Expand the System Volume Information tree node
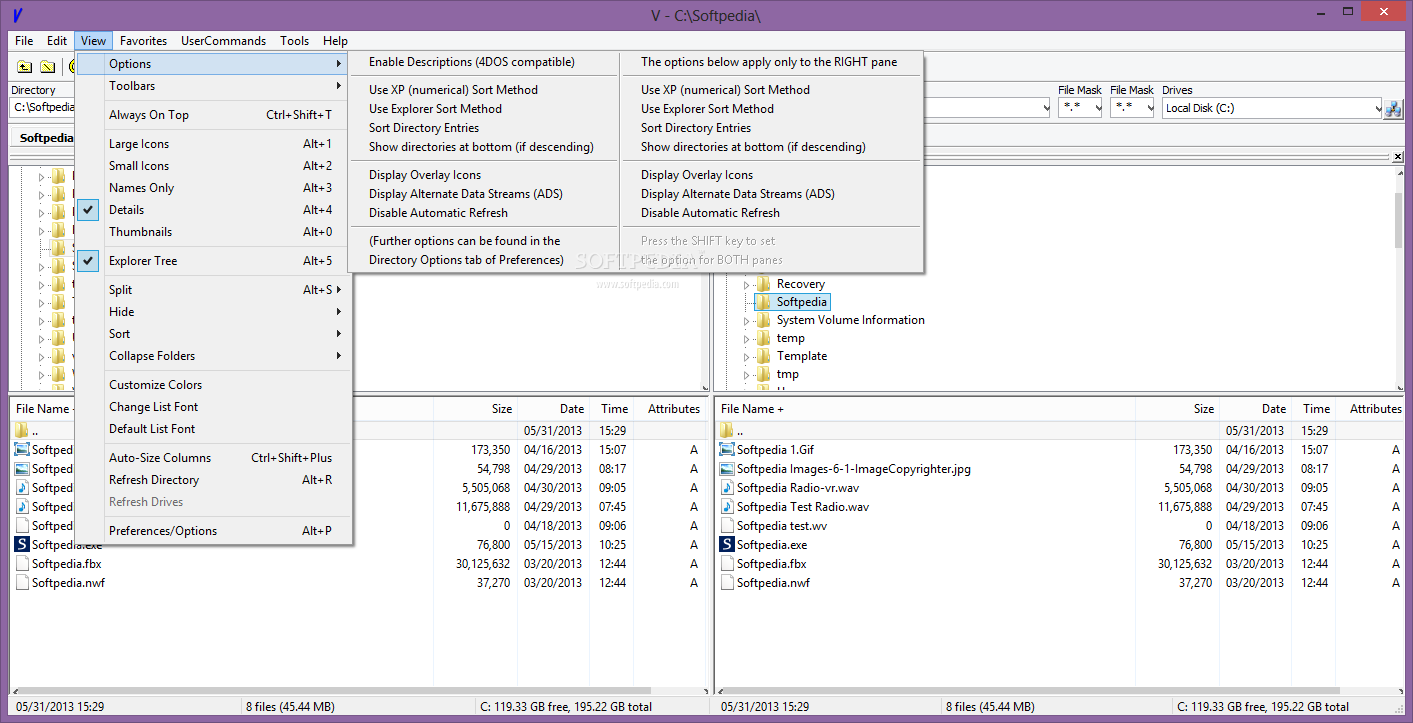Screen dimensions: 1413x723 click(x=746, y=321)
